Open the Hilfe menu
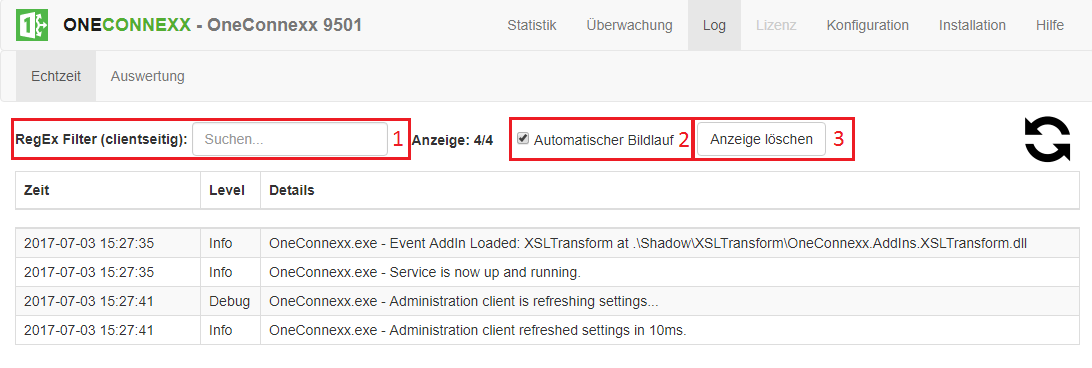The image size is (1092, 368). [1050, 25]
